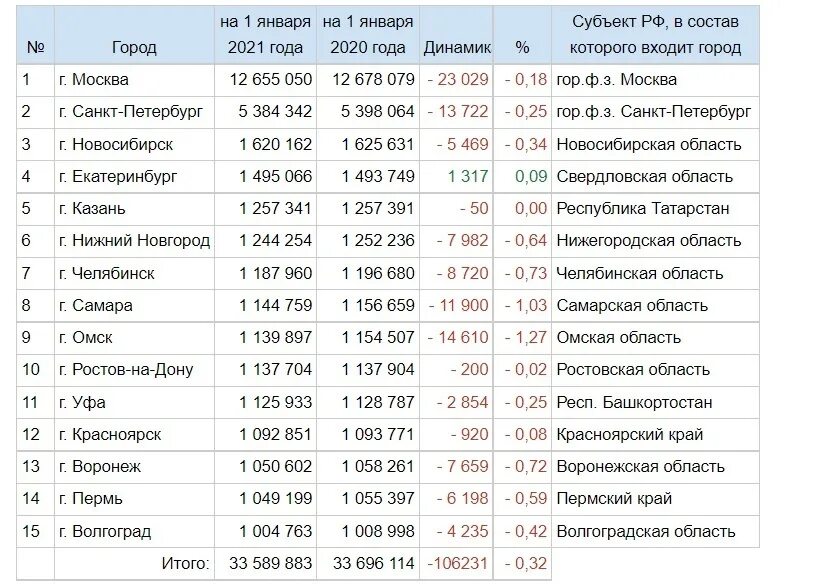Select the на 1 января 2021 года header
The width and height of the screenshot is (833, 584).
tap(265, 35)
